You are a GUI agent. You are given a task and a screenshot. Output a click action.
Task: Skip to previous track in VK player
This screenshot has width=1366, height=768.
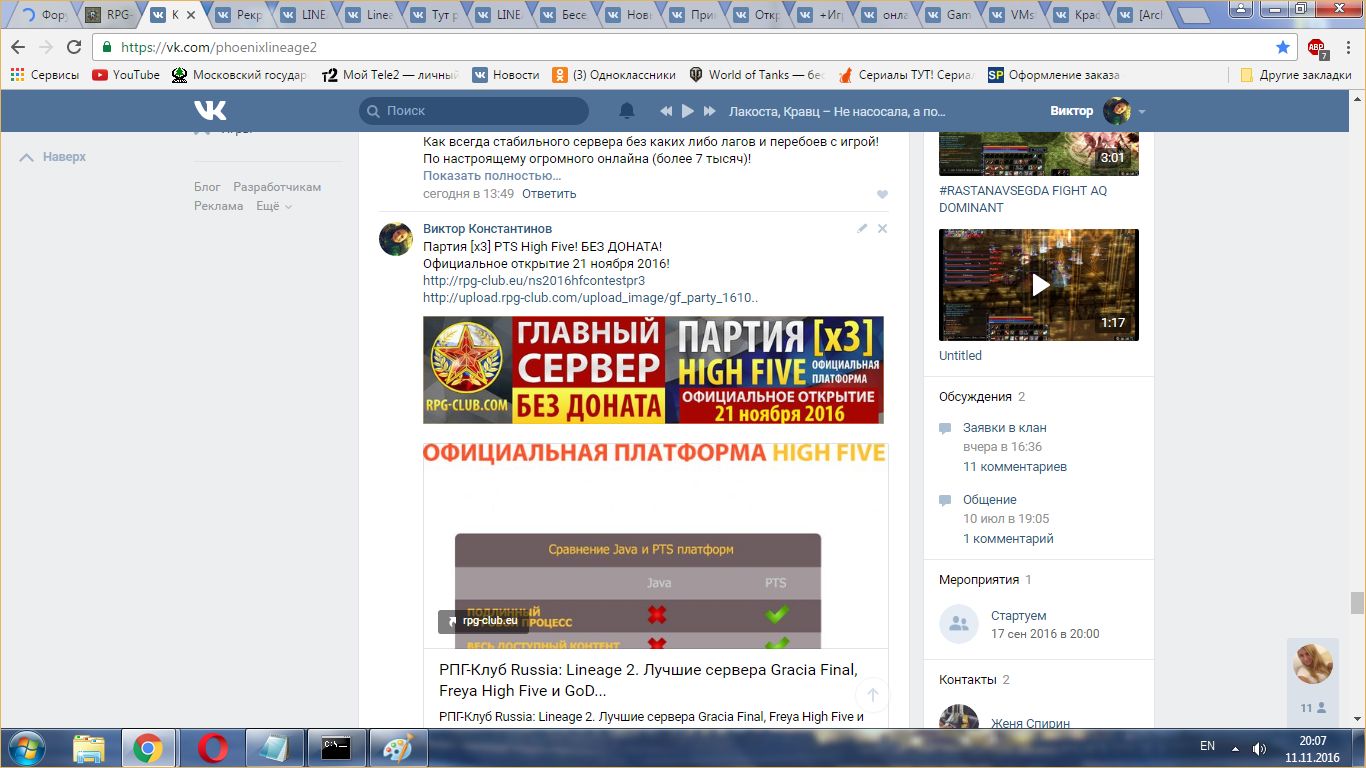tap(666, 111)
